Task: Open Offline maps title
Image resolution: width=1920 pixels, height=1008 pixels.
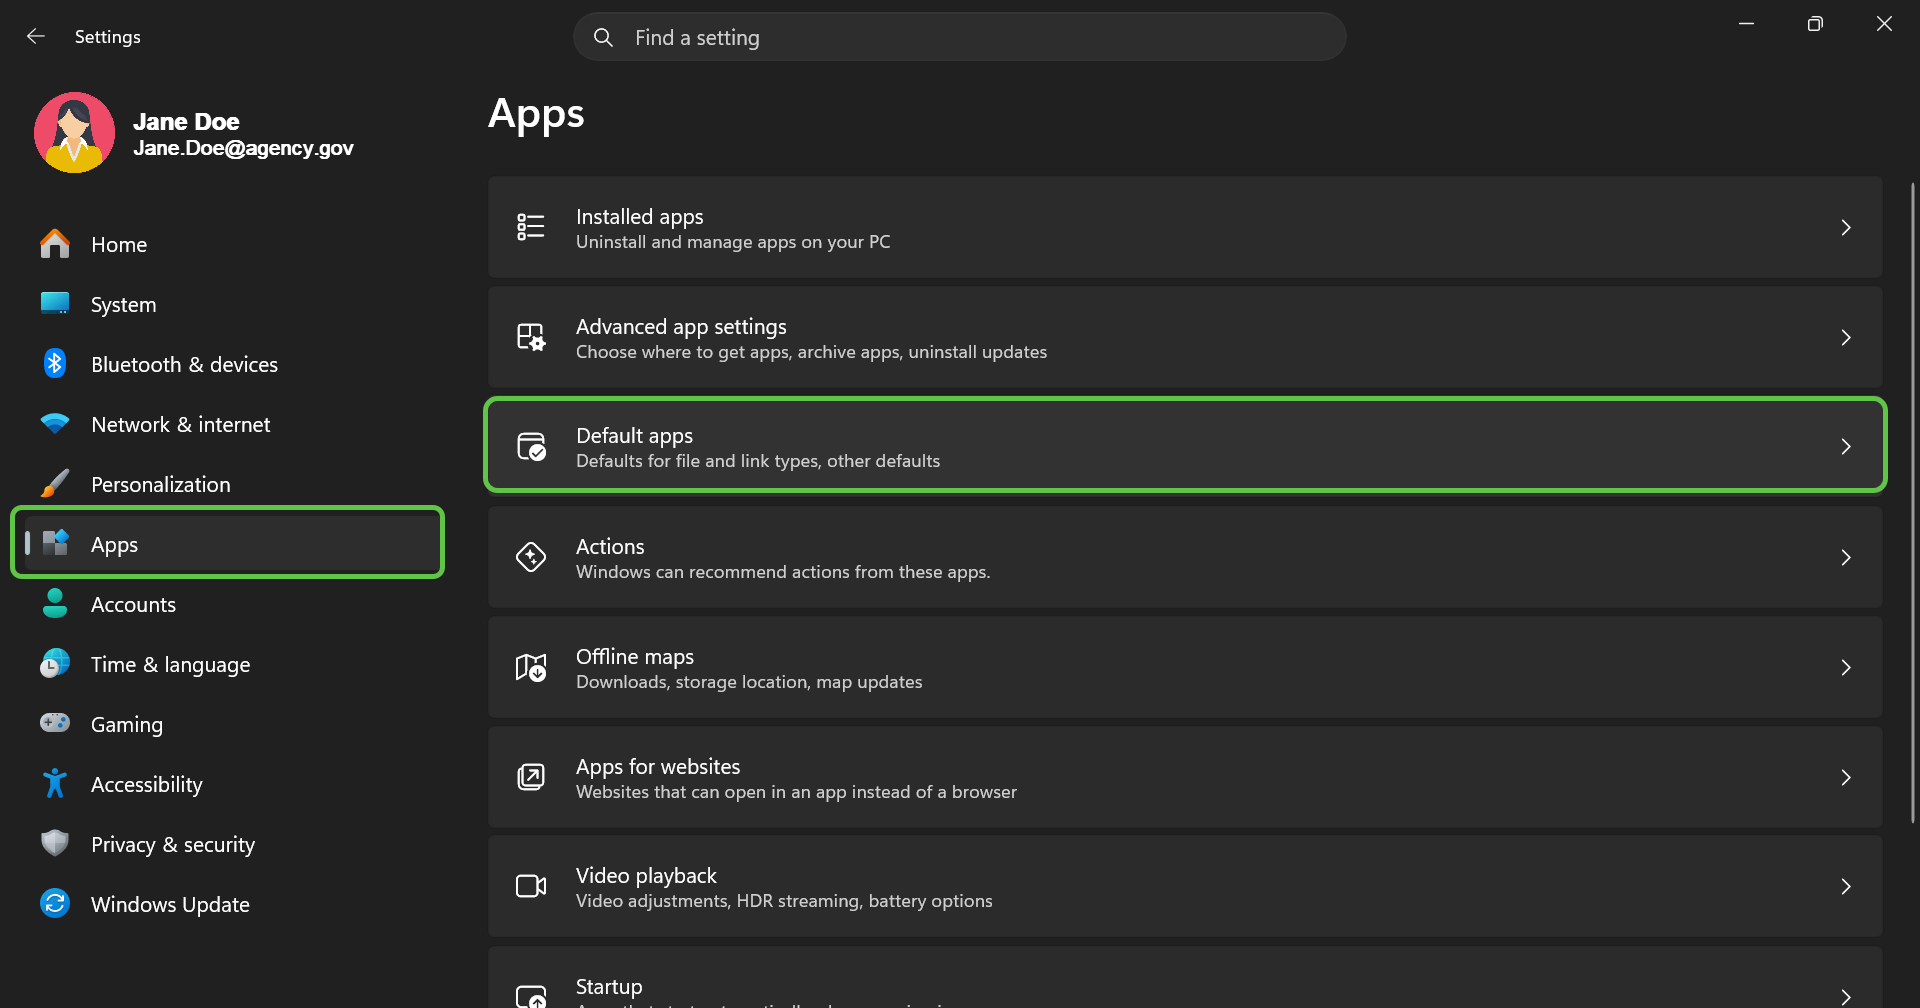Action: [635, 656]
